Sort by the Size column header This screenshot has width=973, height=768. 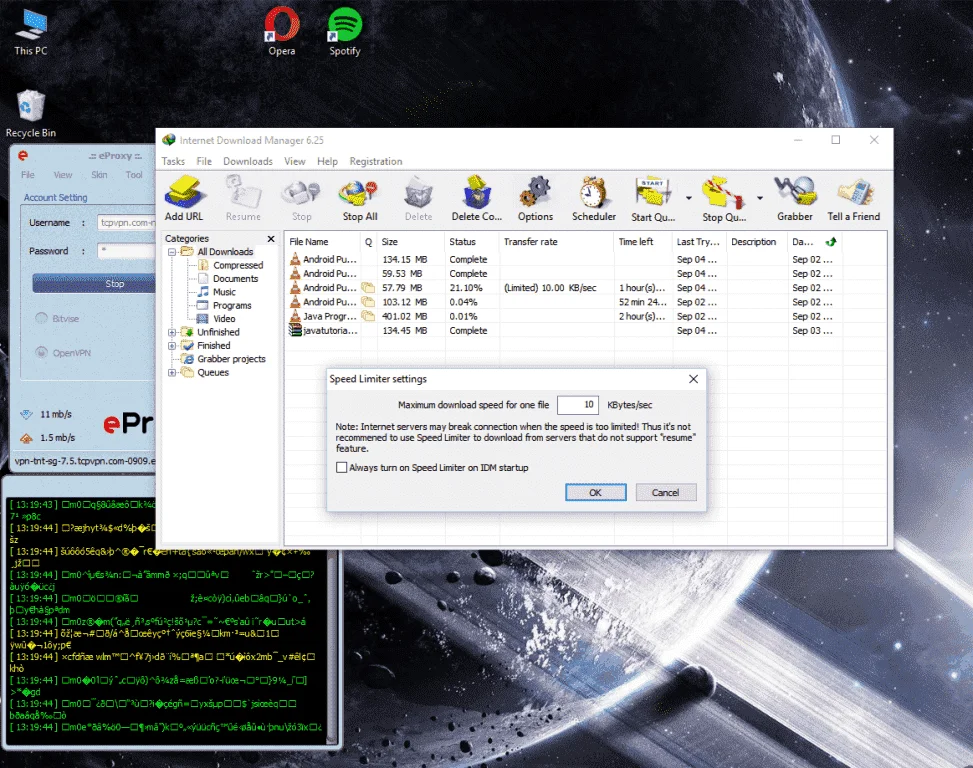pos(411,242)
